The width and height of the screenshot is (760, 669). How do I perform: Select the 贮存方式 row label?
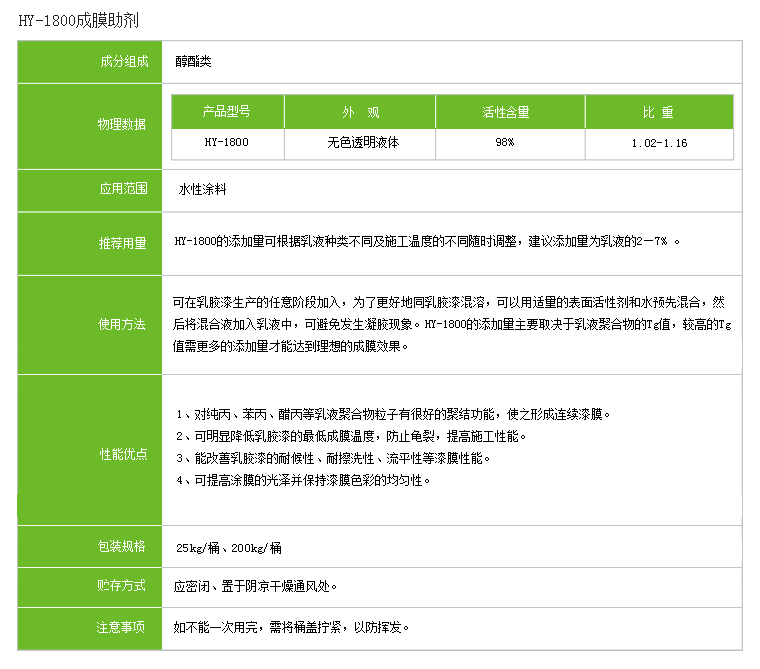point(122,585)
